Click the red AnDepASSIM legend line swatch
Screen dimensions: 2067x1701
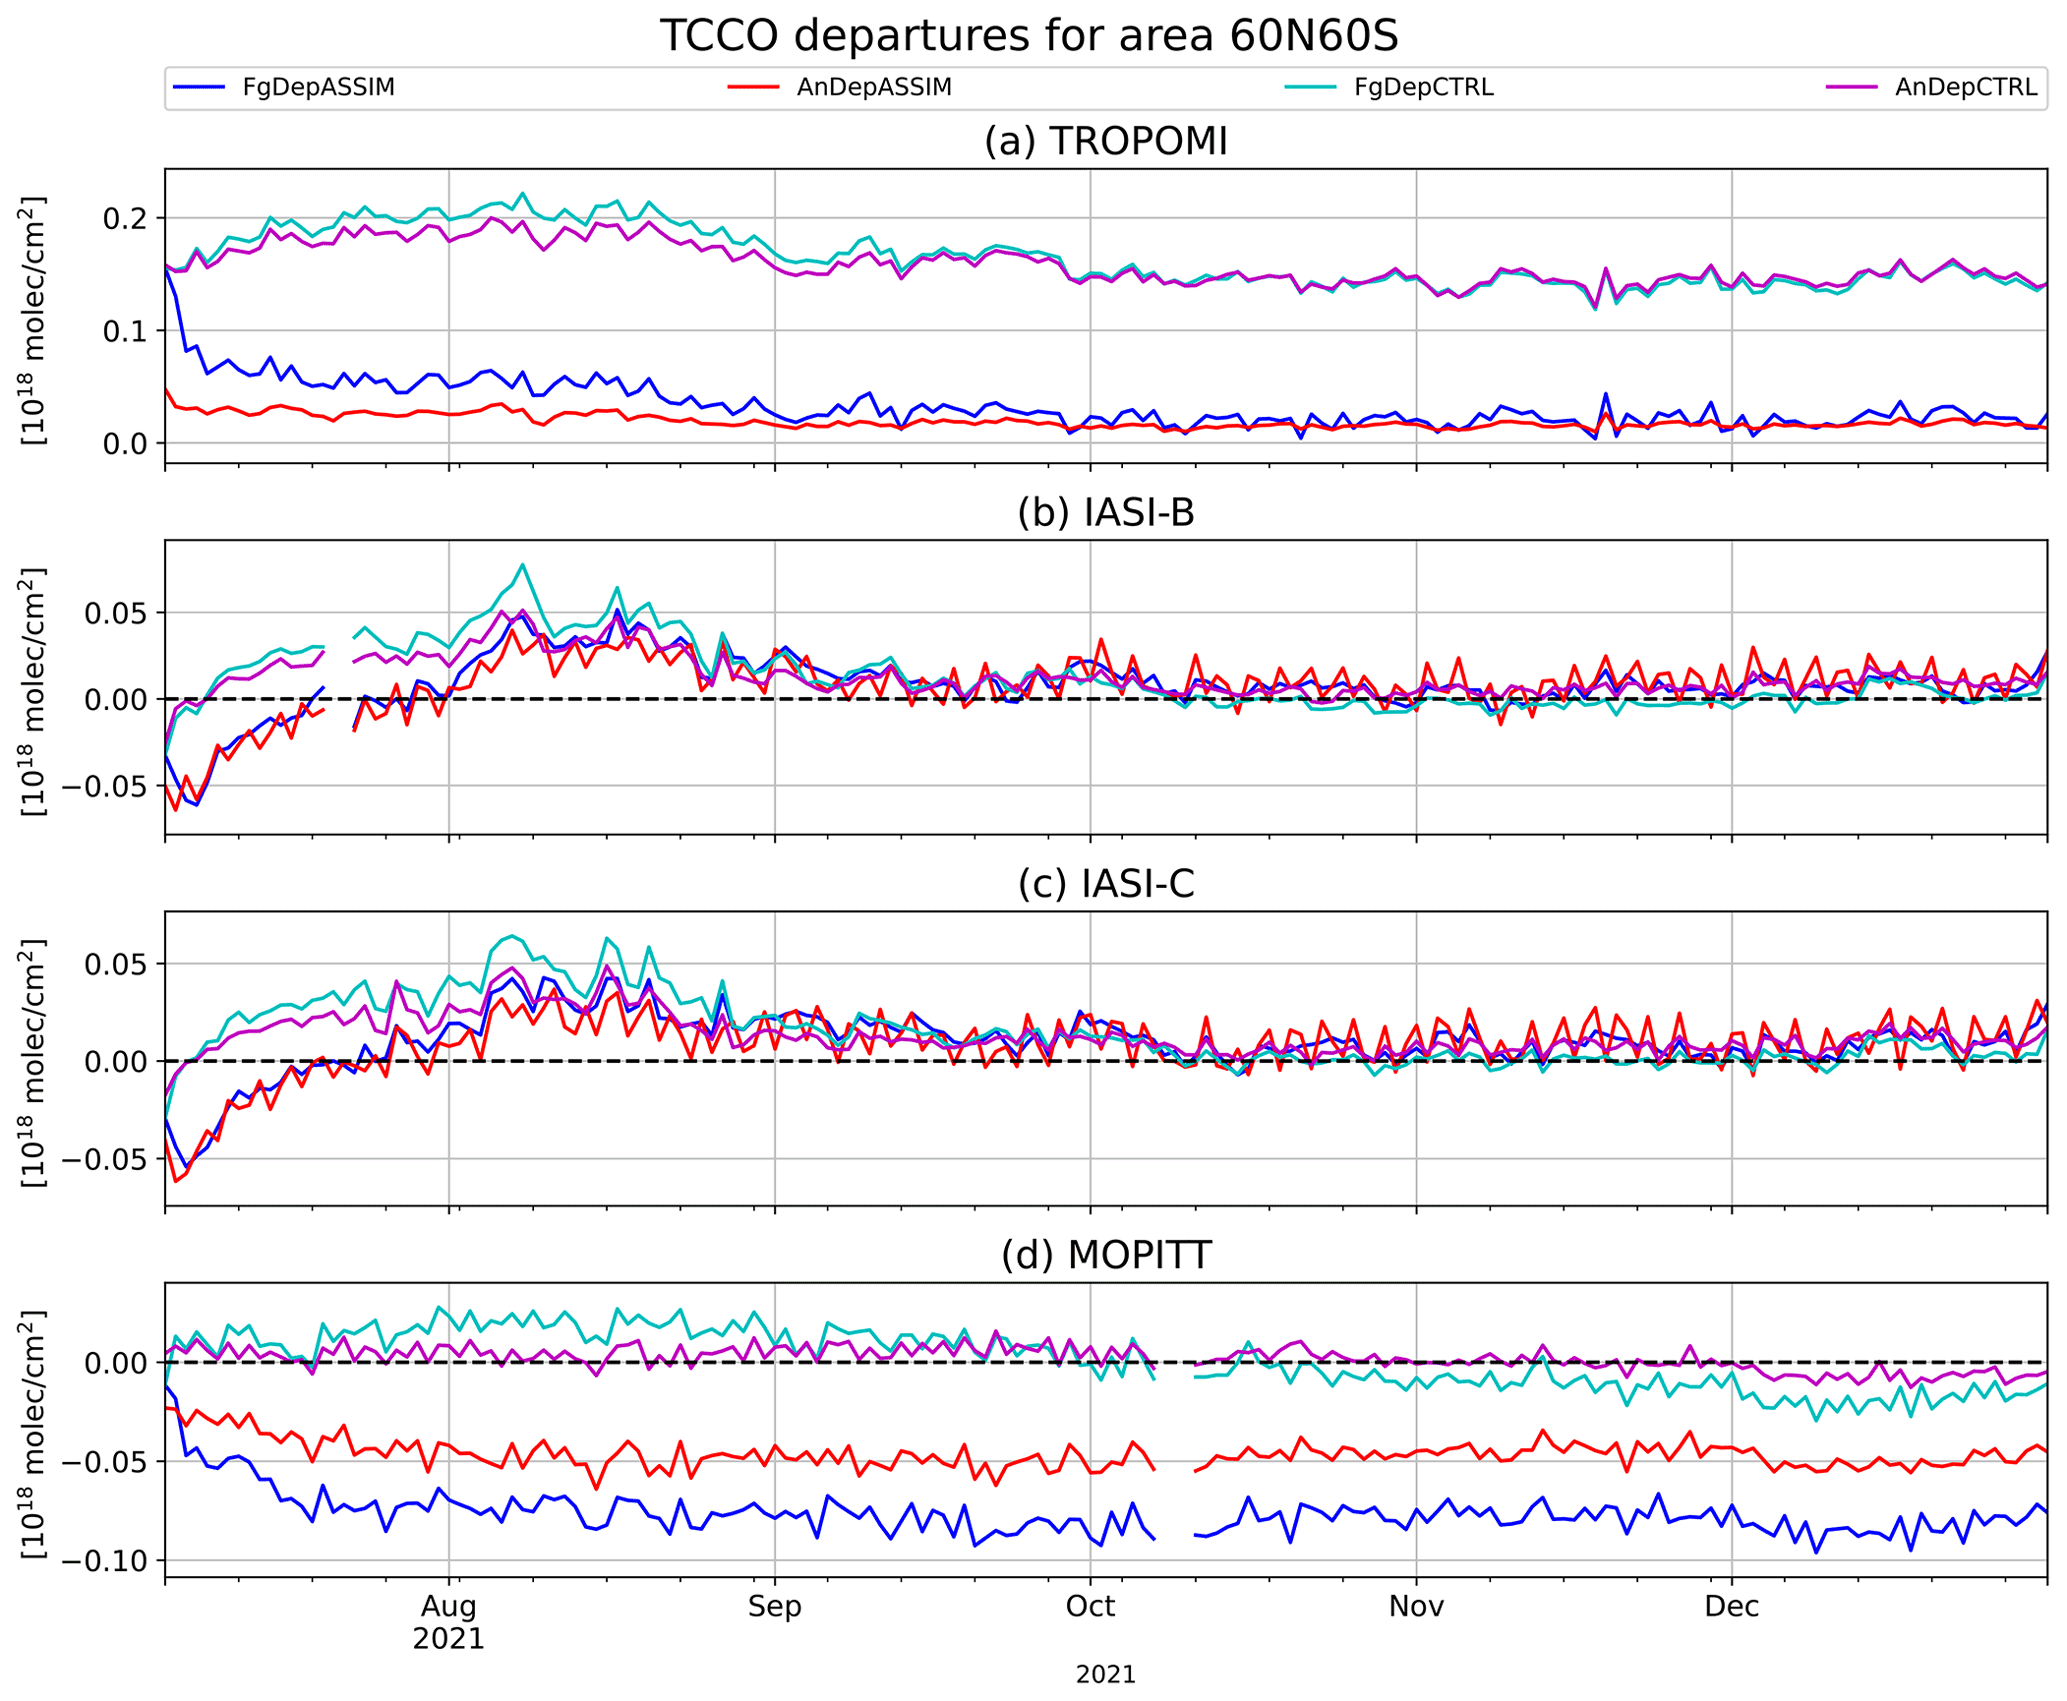coord(753,88)
